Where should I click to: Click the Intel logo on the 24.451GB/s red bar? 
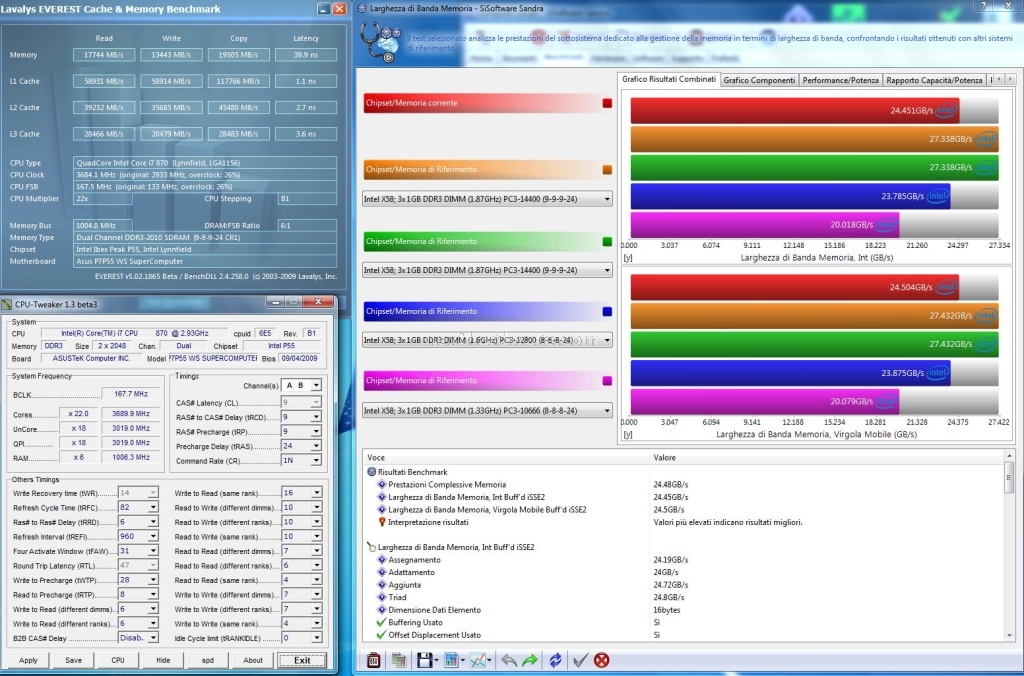[946, 110]
